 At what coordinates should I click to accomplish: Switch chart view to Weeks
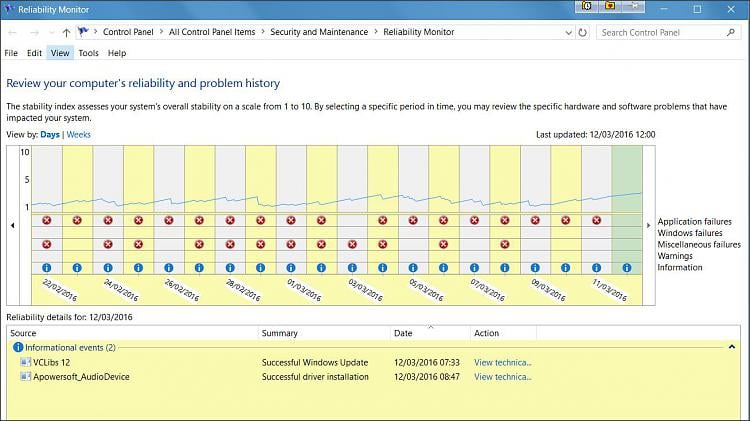pyautogui.click(x=78, y=134)
